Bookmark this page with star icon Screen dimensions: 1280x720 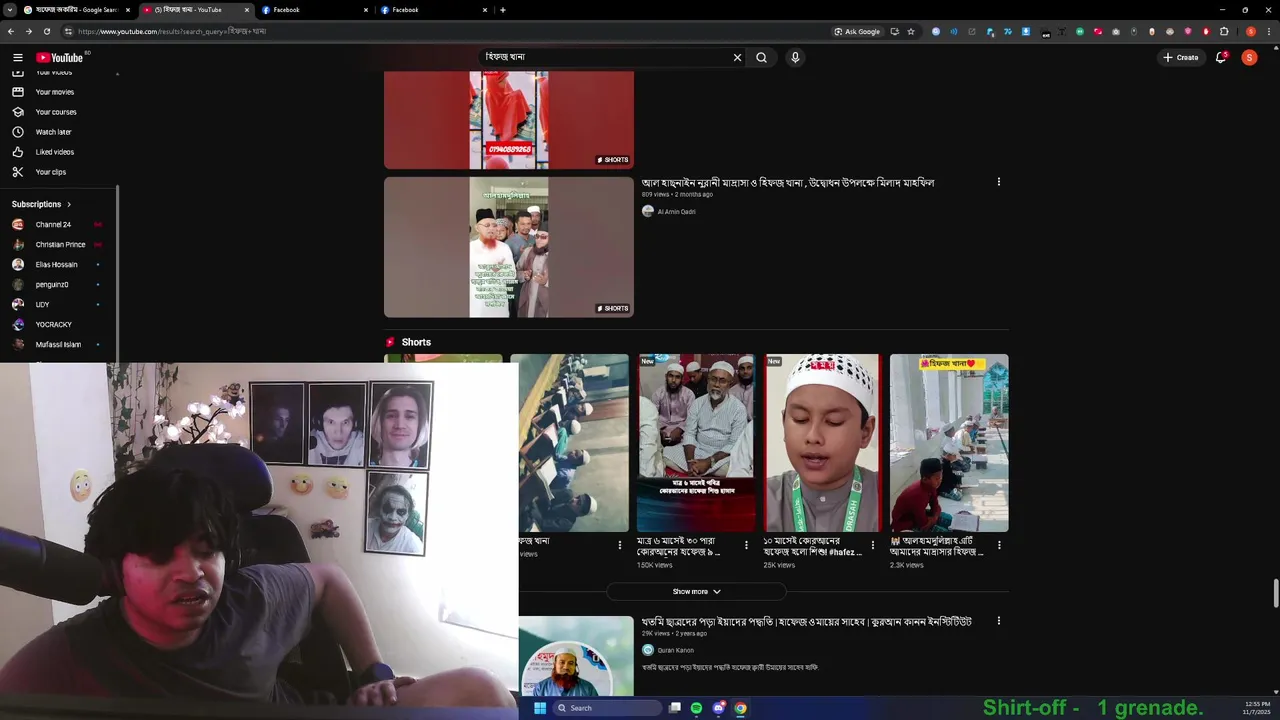tap(911, 31)
